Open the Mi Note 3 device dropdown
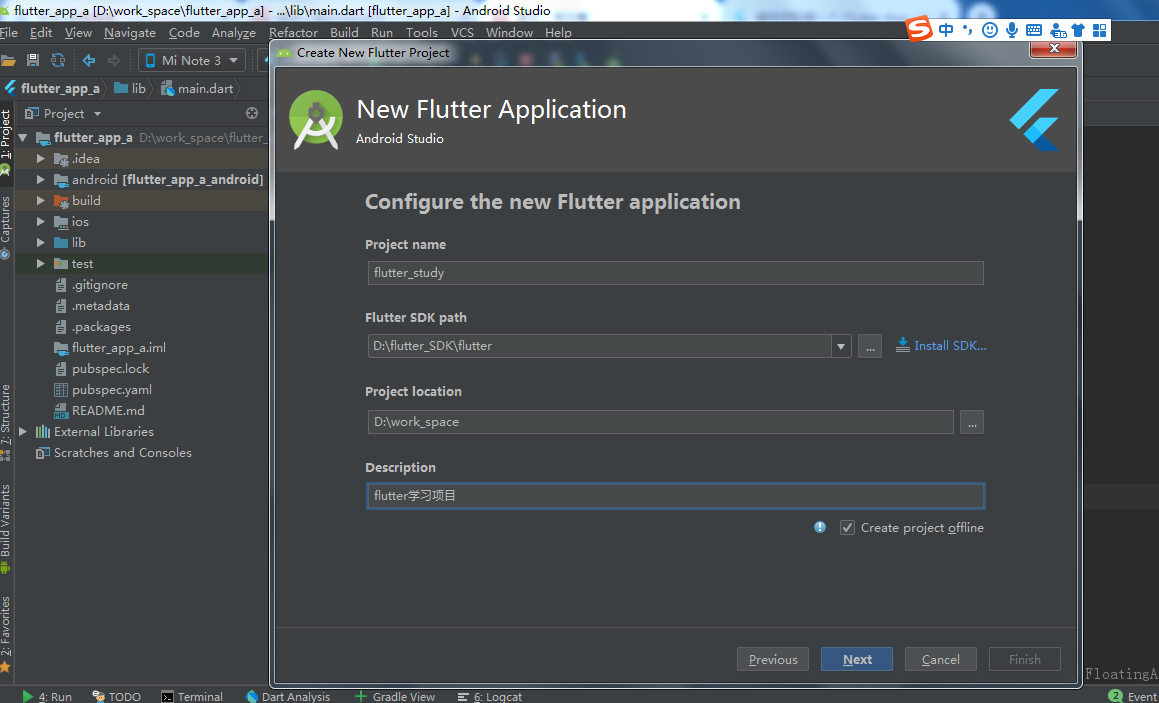 [x=192, y=61]
